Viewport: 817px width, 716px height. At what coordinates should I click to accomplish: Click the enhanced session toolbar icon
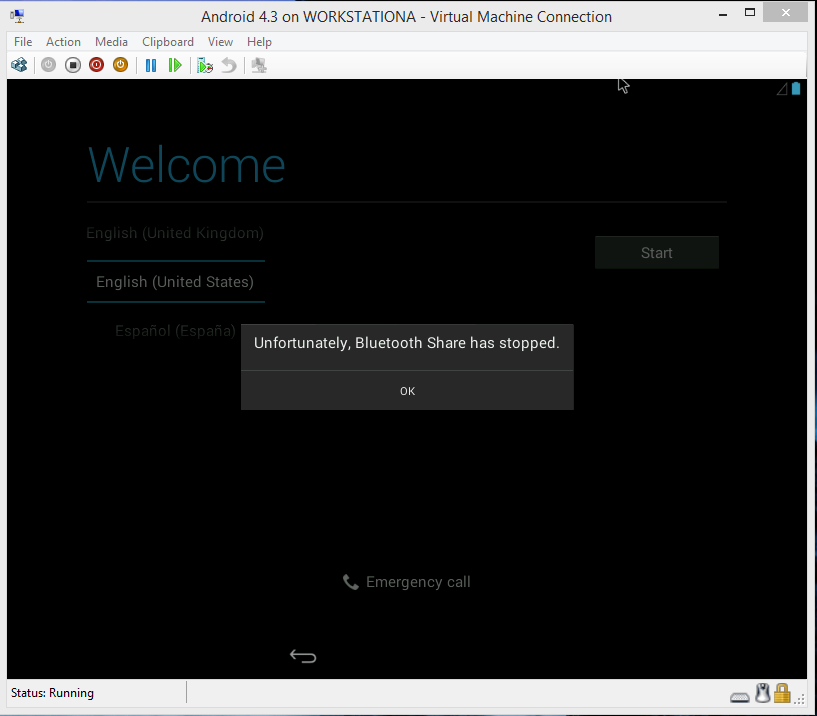(x=259, y=65)
